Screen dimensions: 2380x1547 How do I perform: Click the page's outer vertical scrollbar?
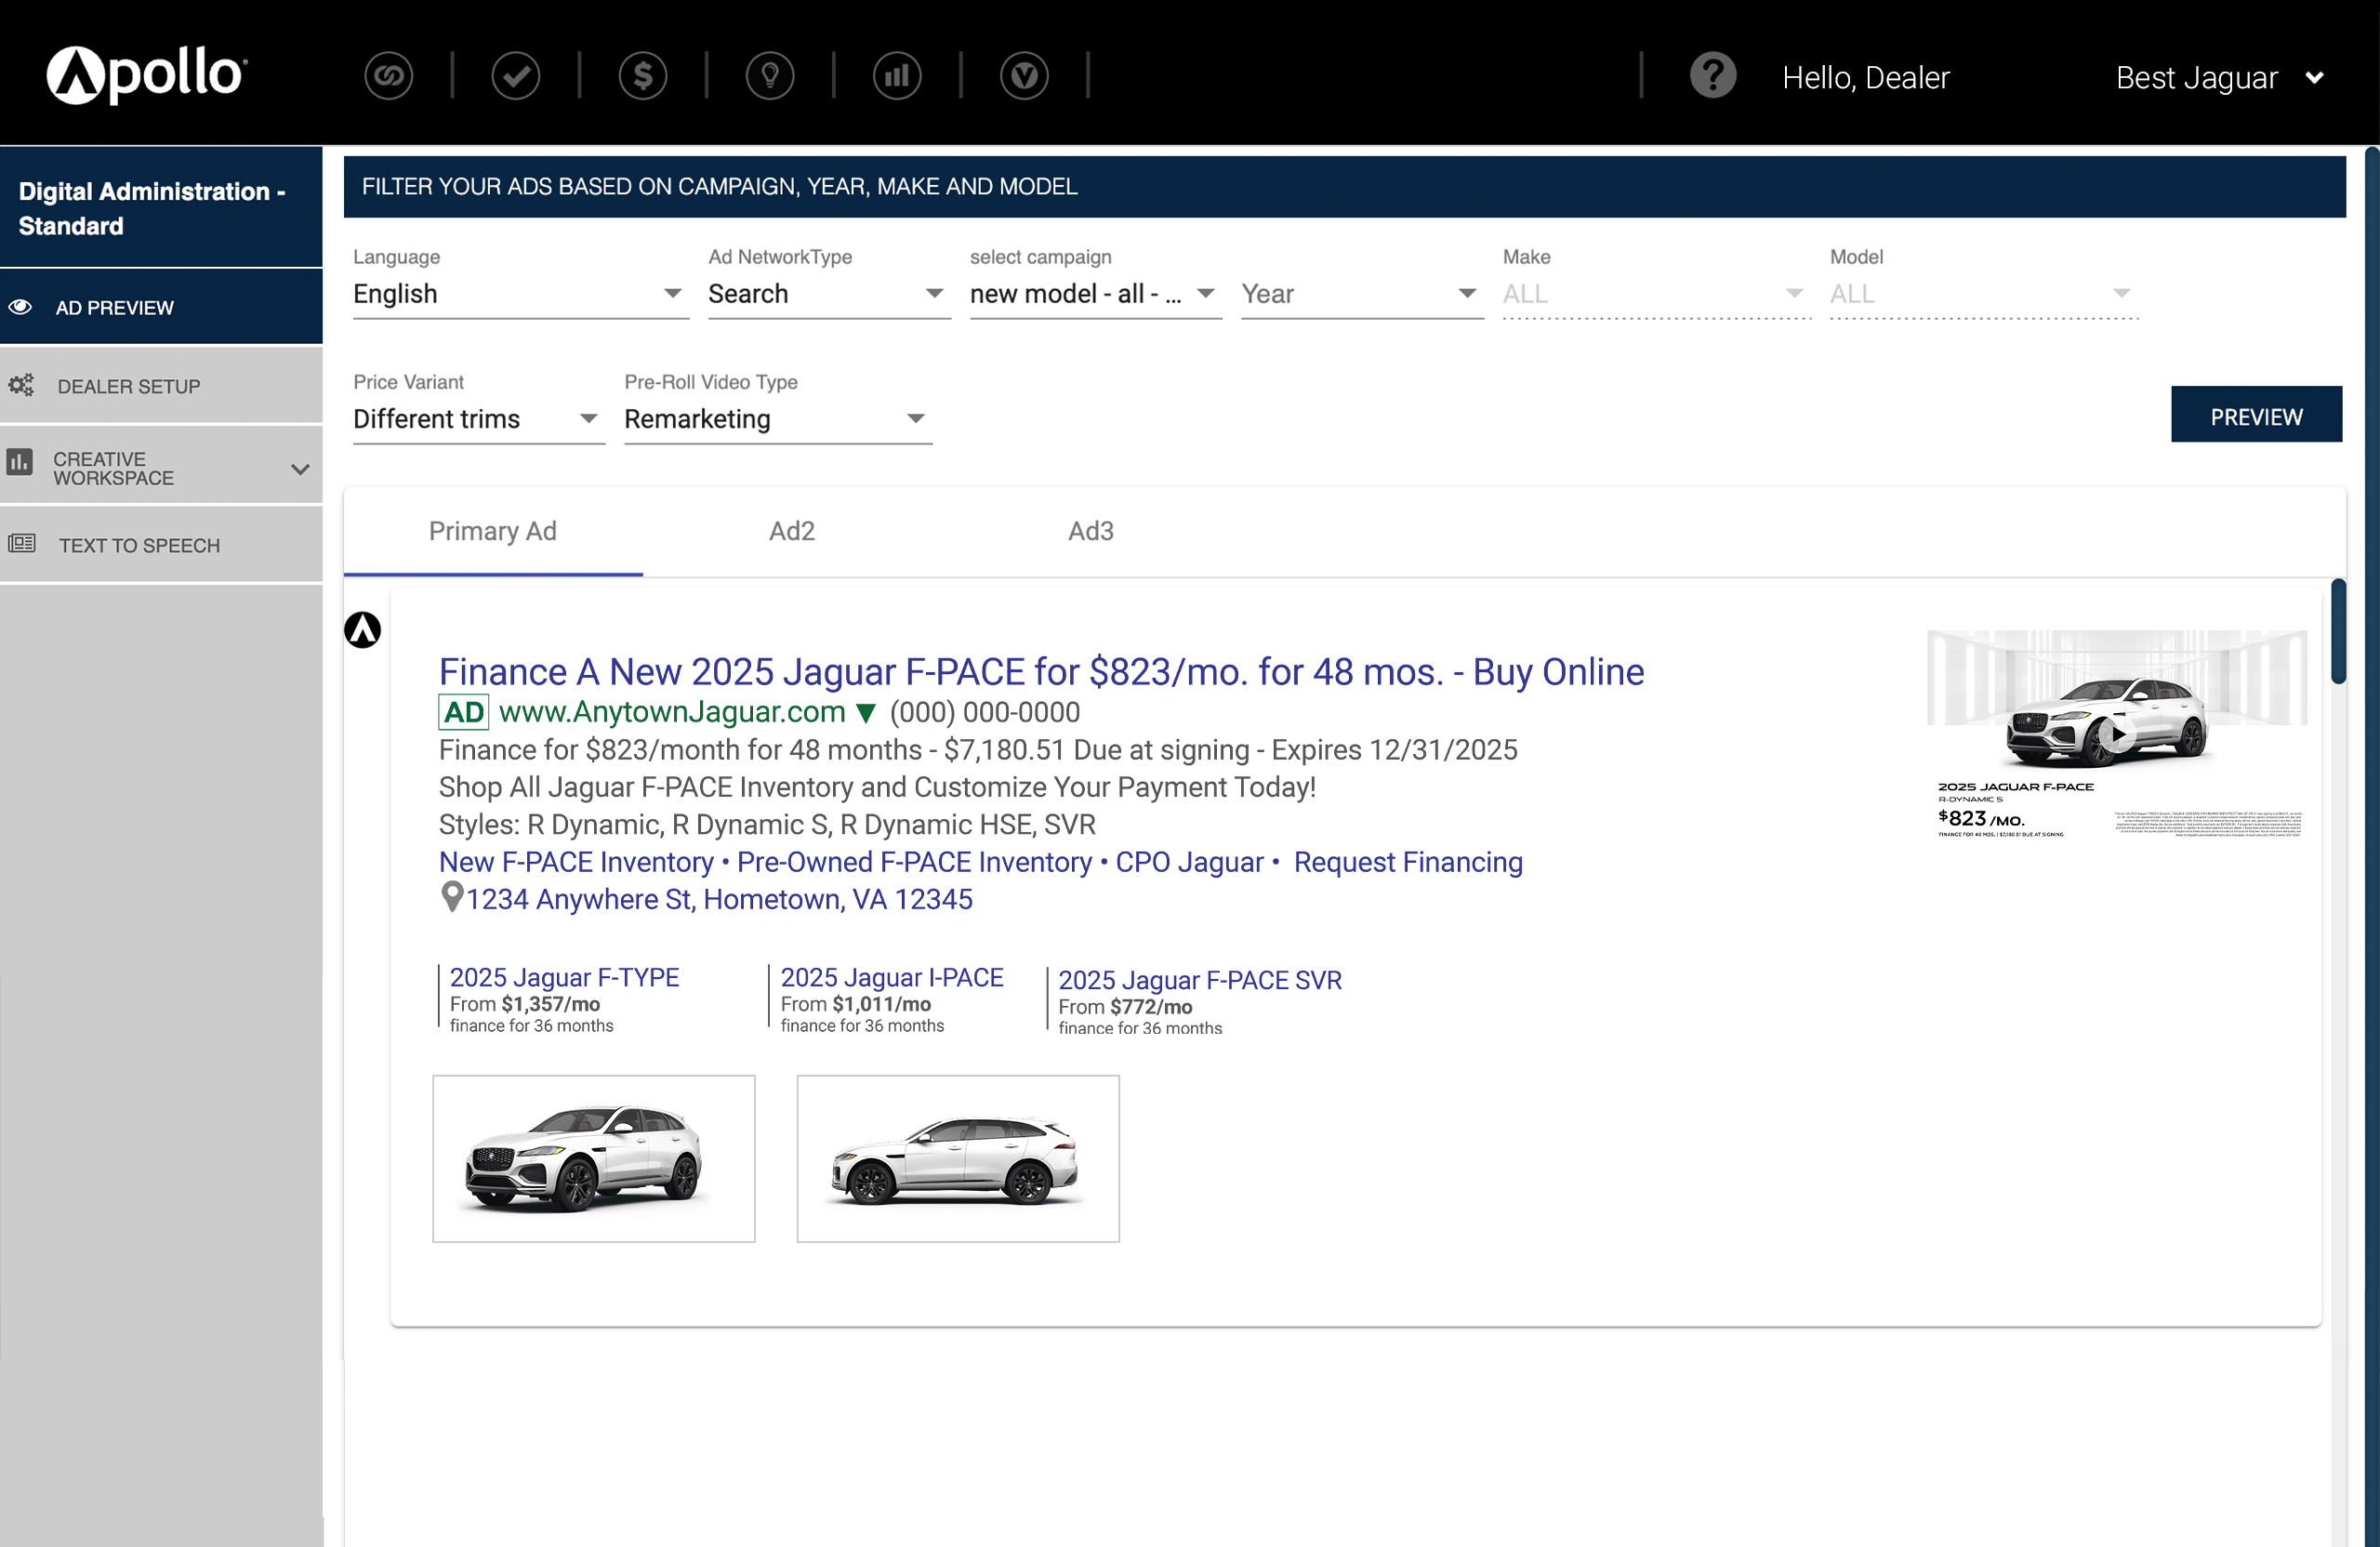(2372, 846)
